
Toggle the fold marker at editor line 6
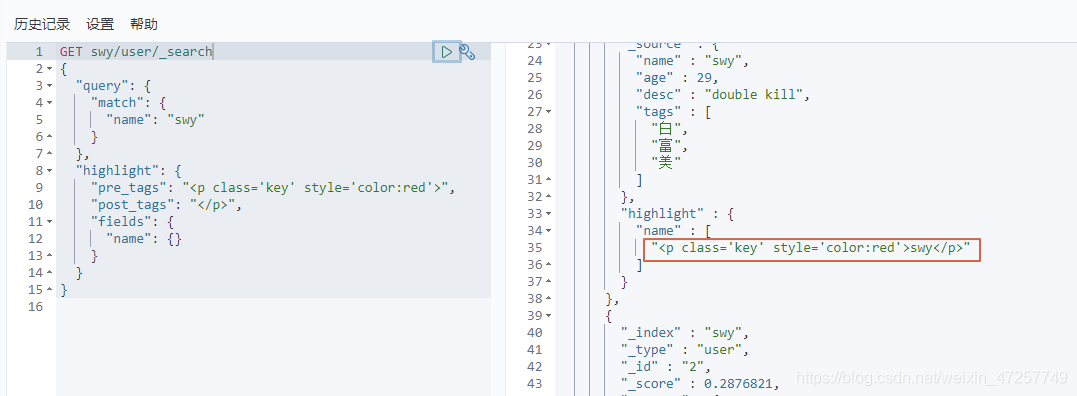[49, 137]
